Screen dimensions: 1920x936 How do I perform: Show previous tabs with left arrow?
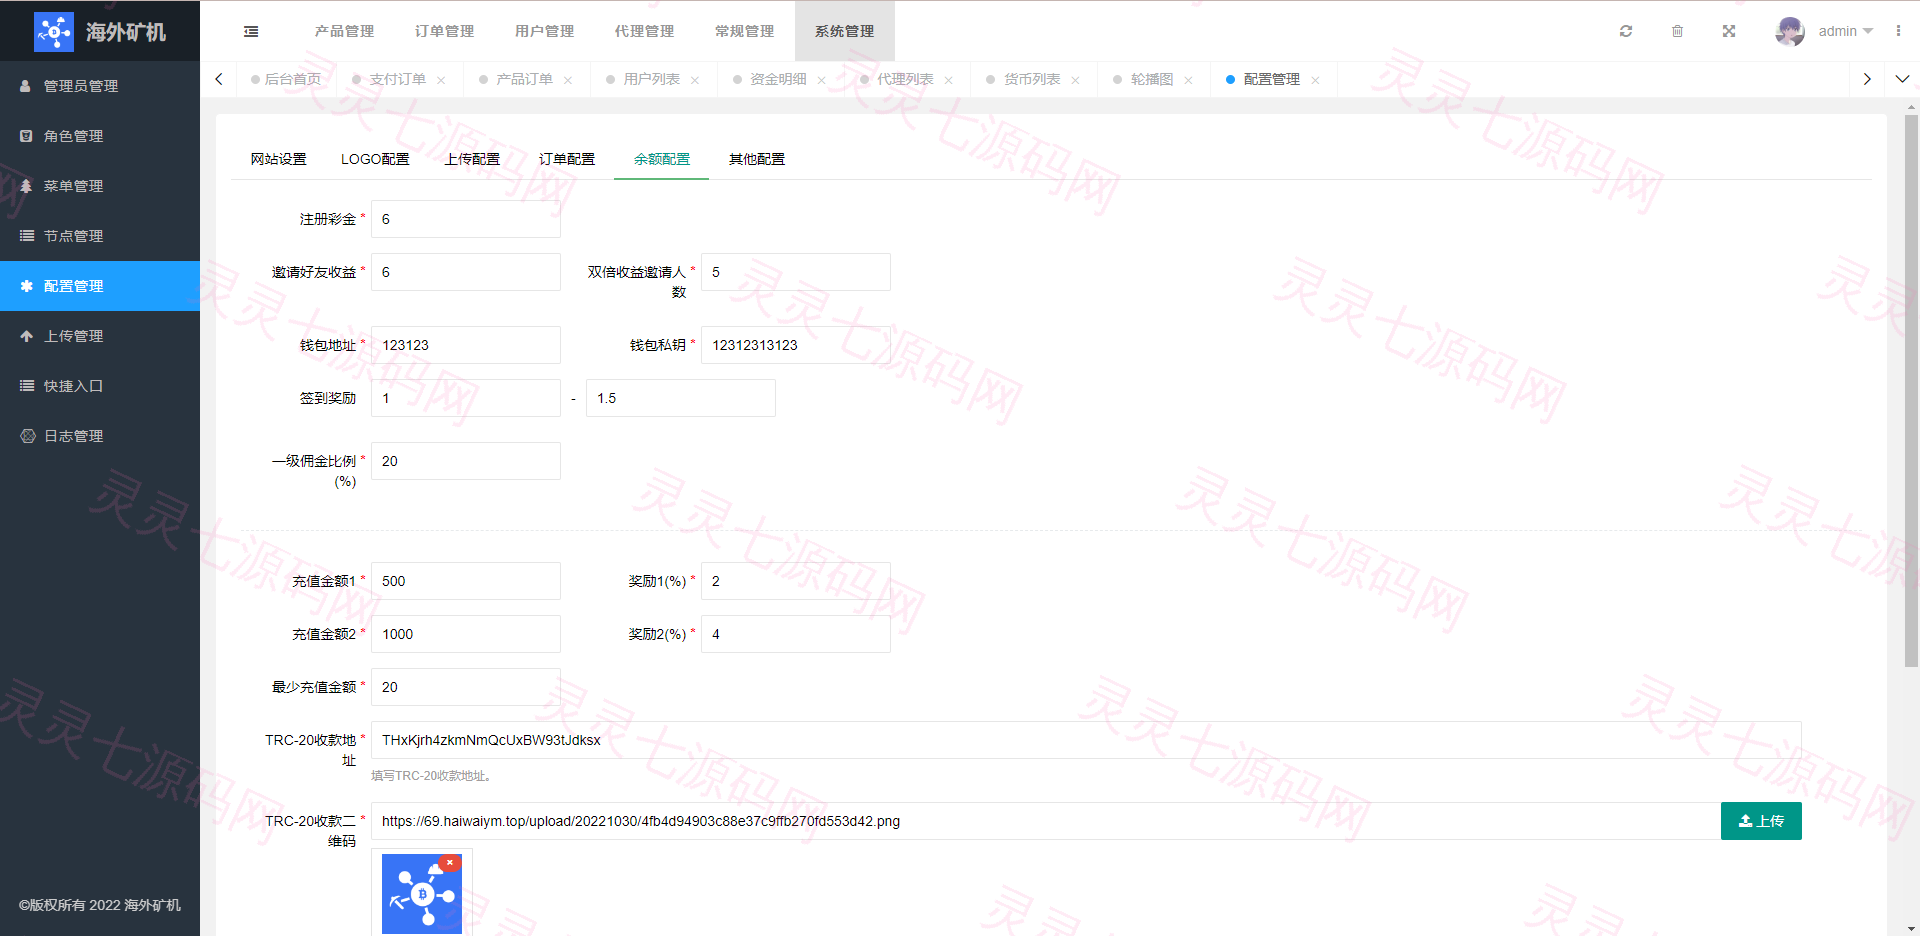click(x=219, y=79)
